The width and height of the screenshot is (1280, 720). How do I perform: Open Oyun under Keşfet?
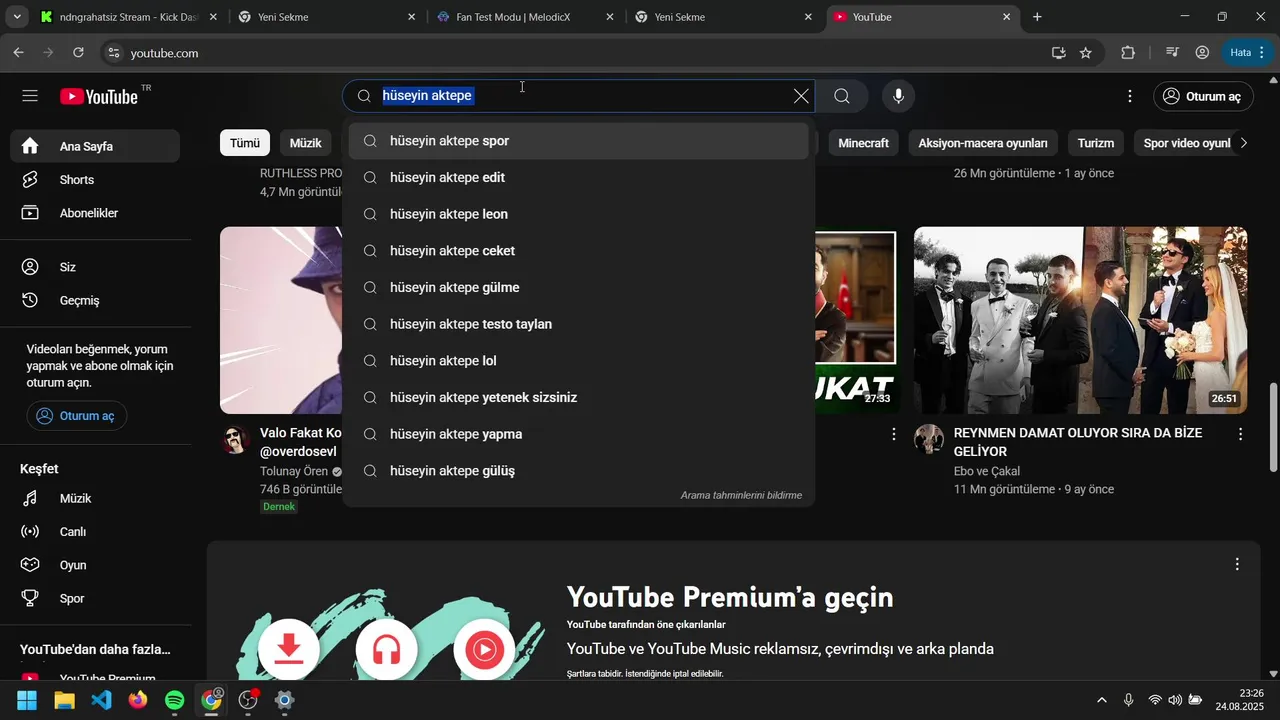96,565
